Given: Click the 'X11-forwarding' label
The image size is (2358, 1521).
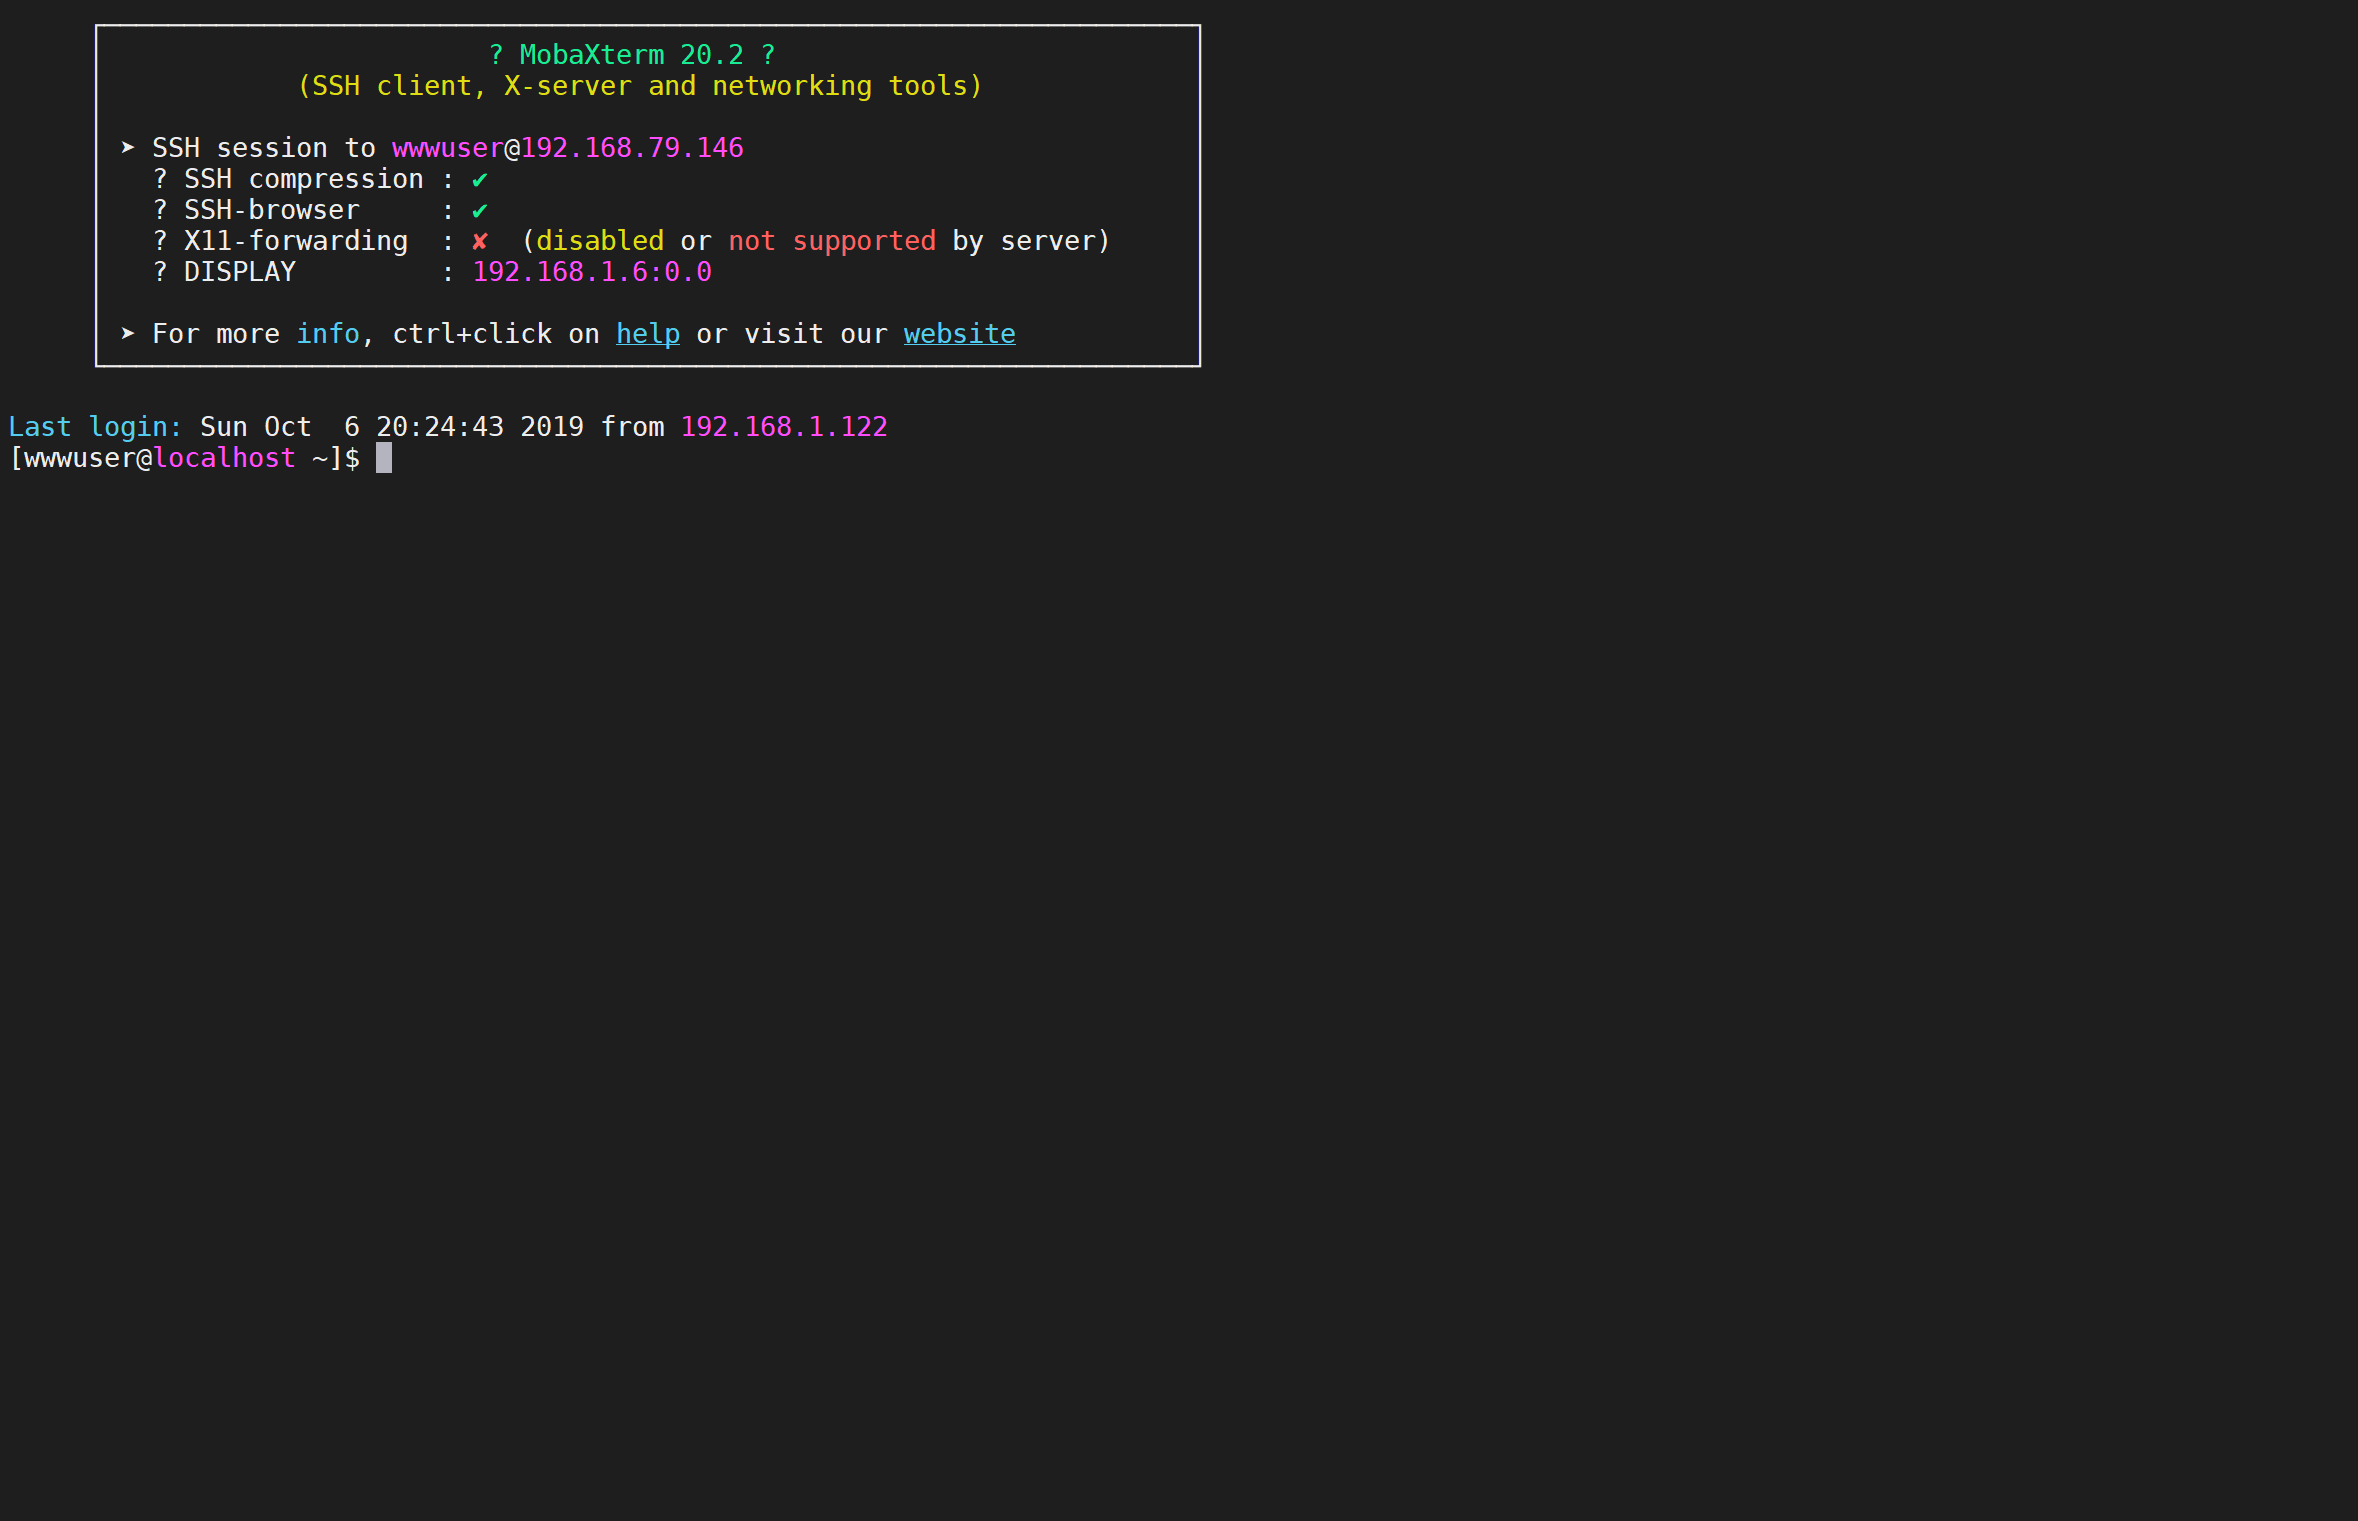Looking at the screenshot, I should tap(296, 241).
